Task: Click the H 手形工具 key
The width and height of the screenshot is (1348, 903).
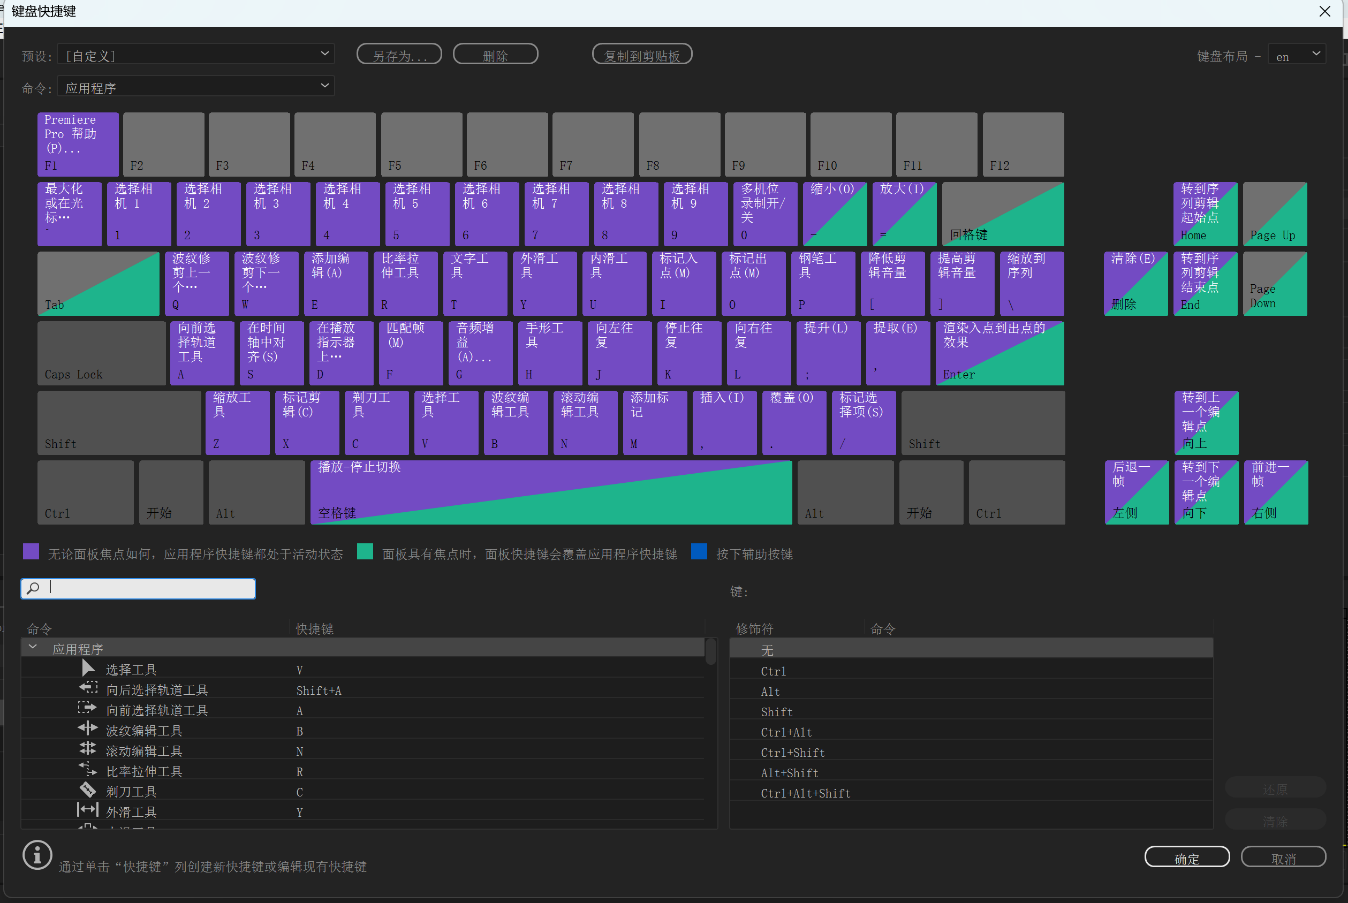Action: (x=550, y=353)
